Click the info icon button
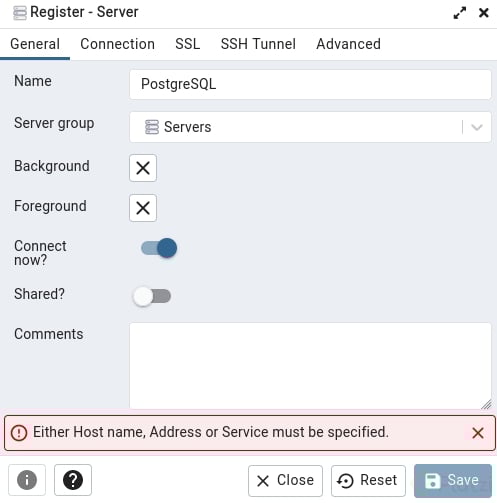The height and width of the screenshot is (503, 497). (27, 480)
